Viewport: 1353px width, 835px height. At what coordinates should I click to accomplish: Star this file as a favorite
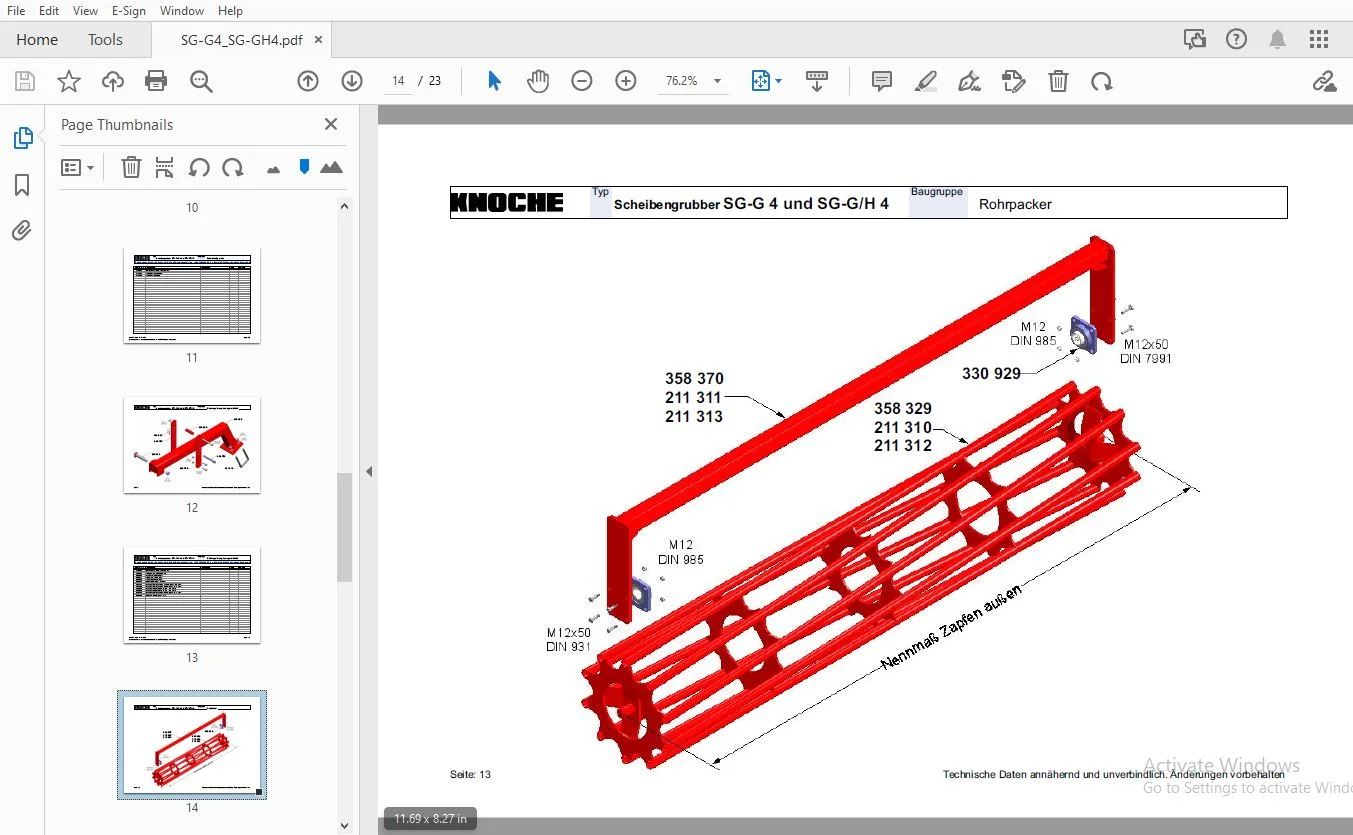(x=69, y=81)
